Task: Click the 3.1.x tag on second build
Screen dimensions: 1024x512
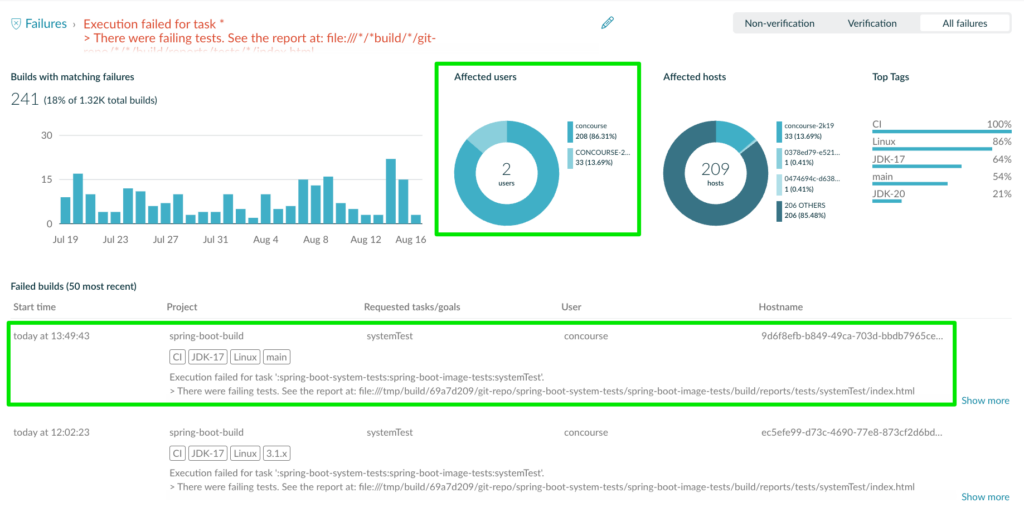Action: click(277, 453)
